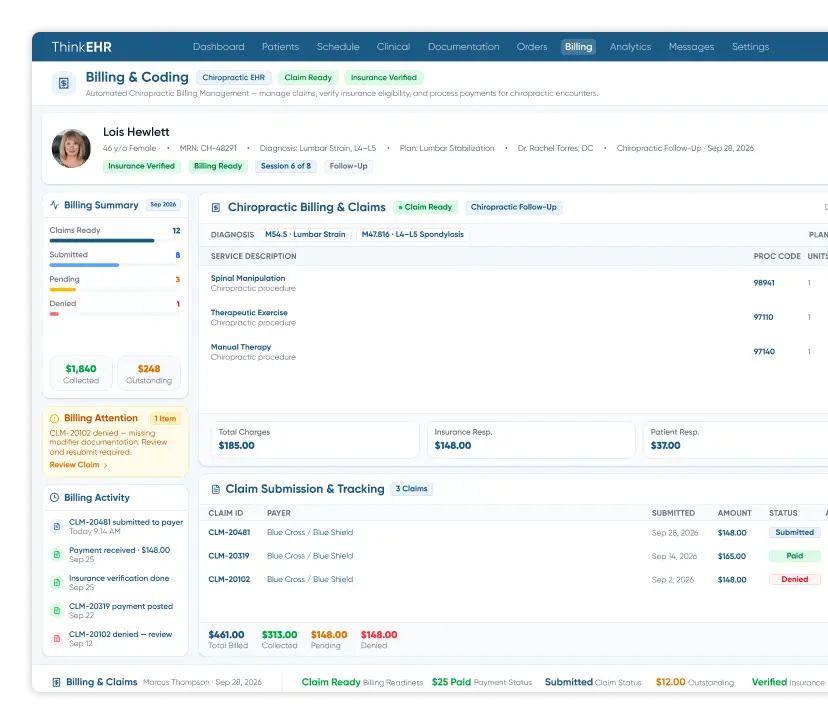Viewport: 828px width, 724px height.
Task: Click the 3 Claims count badge
Action: pos(411,489)
